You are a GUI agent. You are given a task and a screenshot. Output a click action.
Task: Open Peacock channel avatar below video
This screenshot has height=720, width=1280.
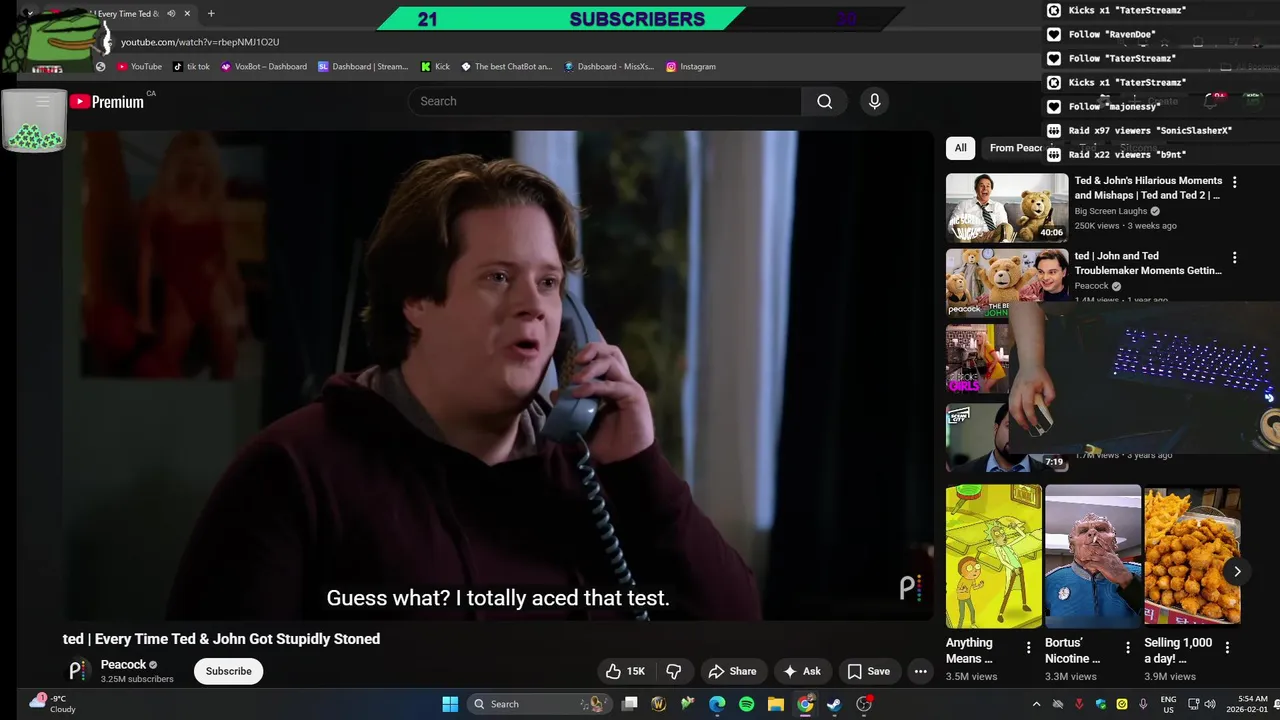77,671
